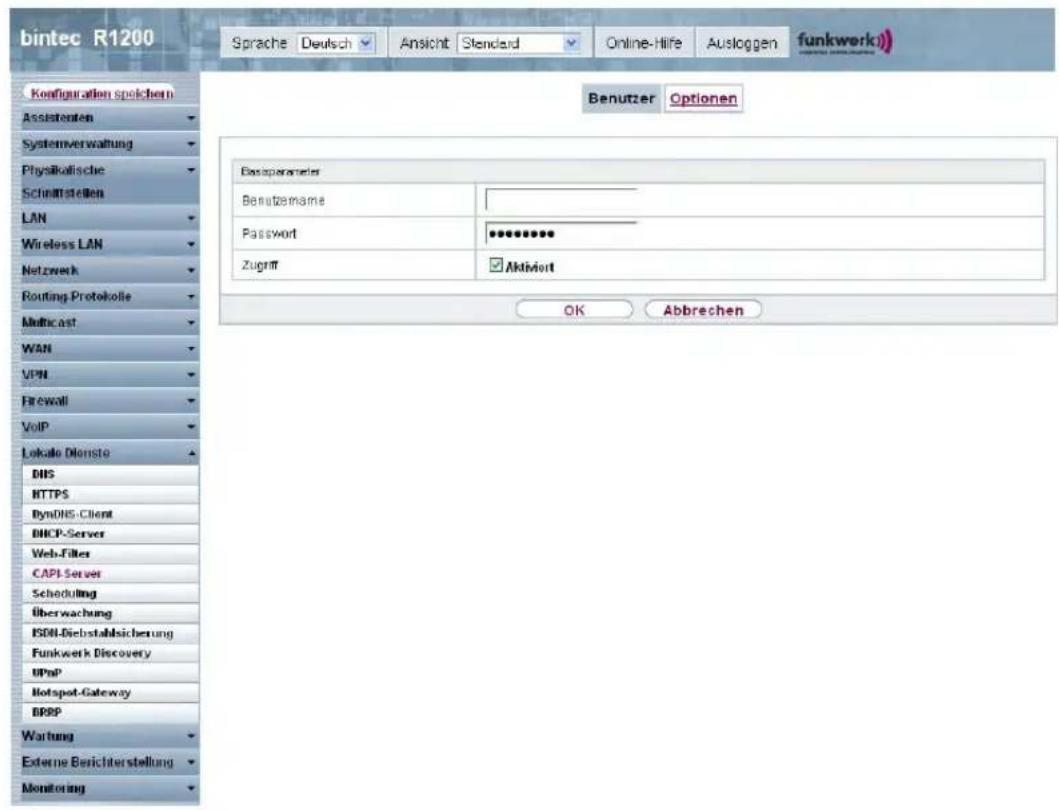Screen dimensions: 1059x810
Task: Open the UPnP menu item
Action: (111, 673)
